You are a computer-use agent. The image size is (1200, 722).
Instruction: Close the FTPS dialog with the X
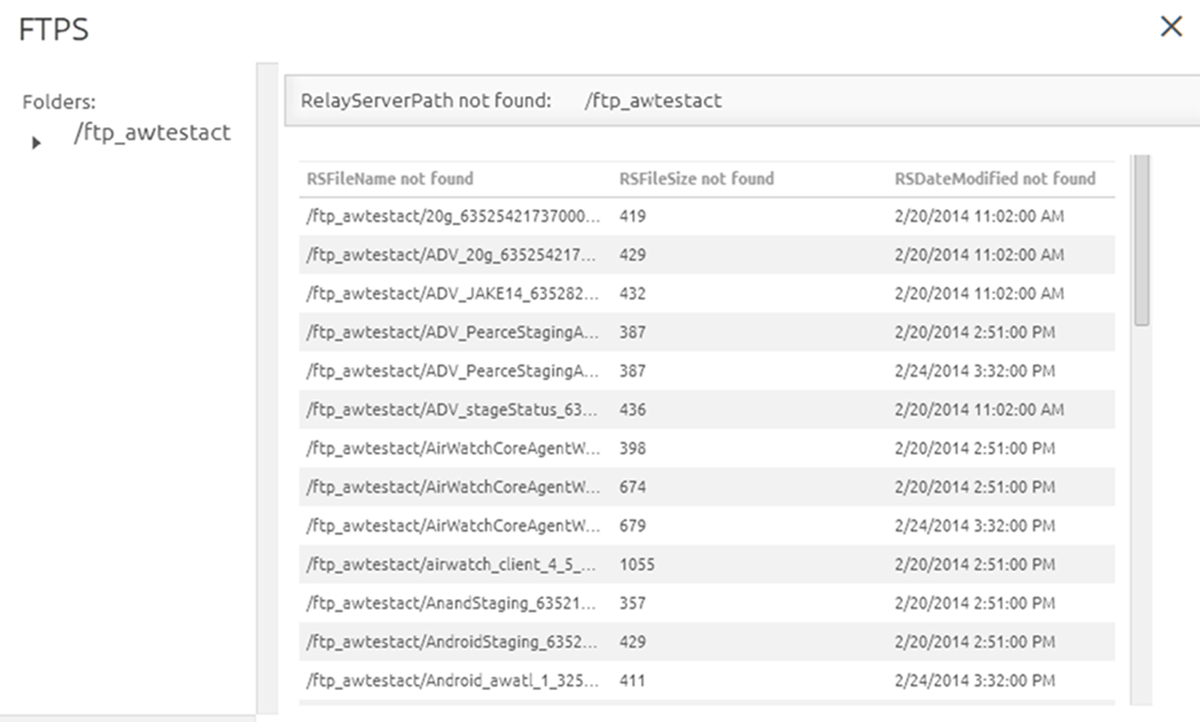coord(1171,26)
